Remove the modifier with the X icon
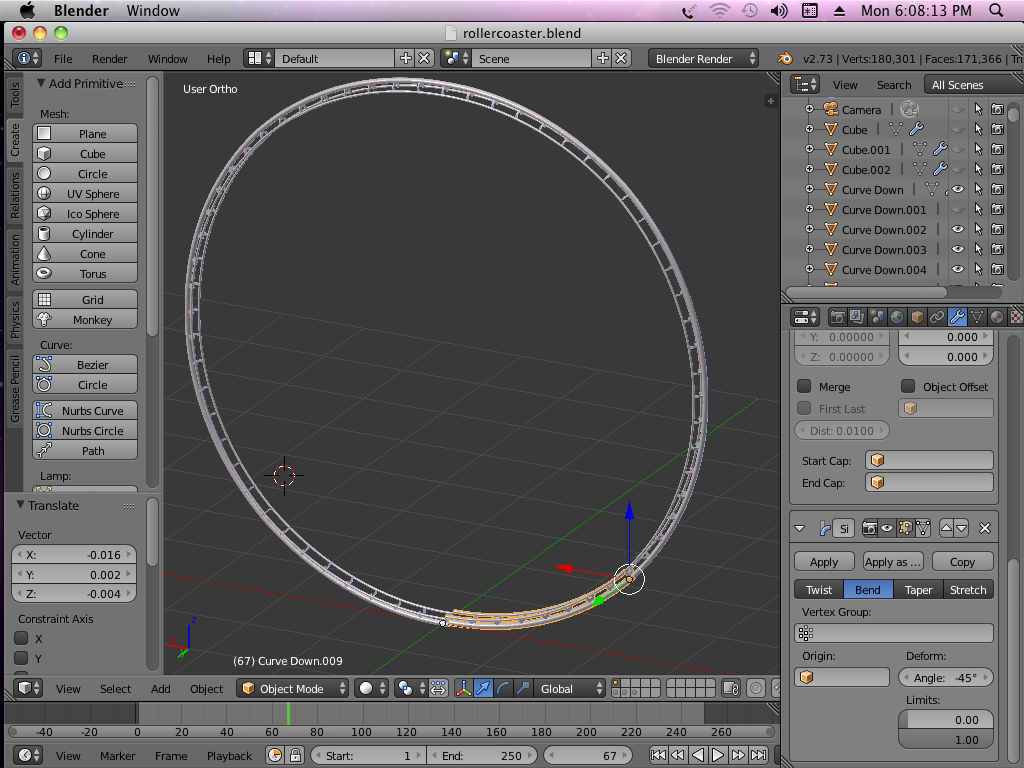This screenshot has width=1024, height=768. coord(985,528)
